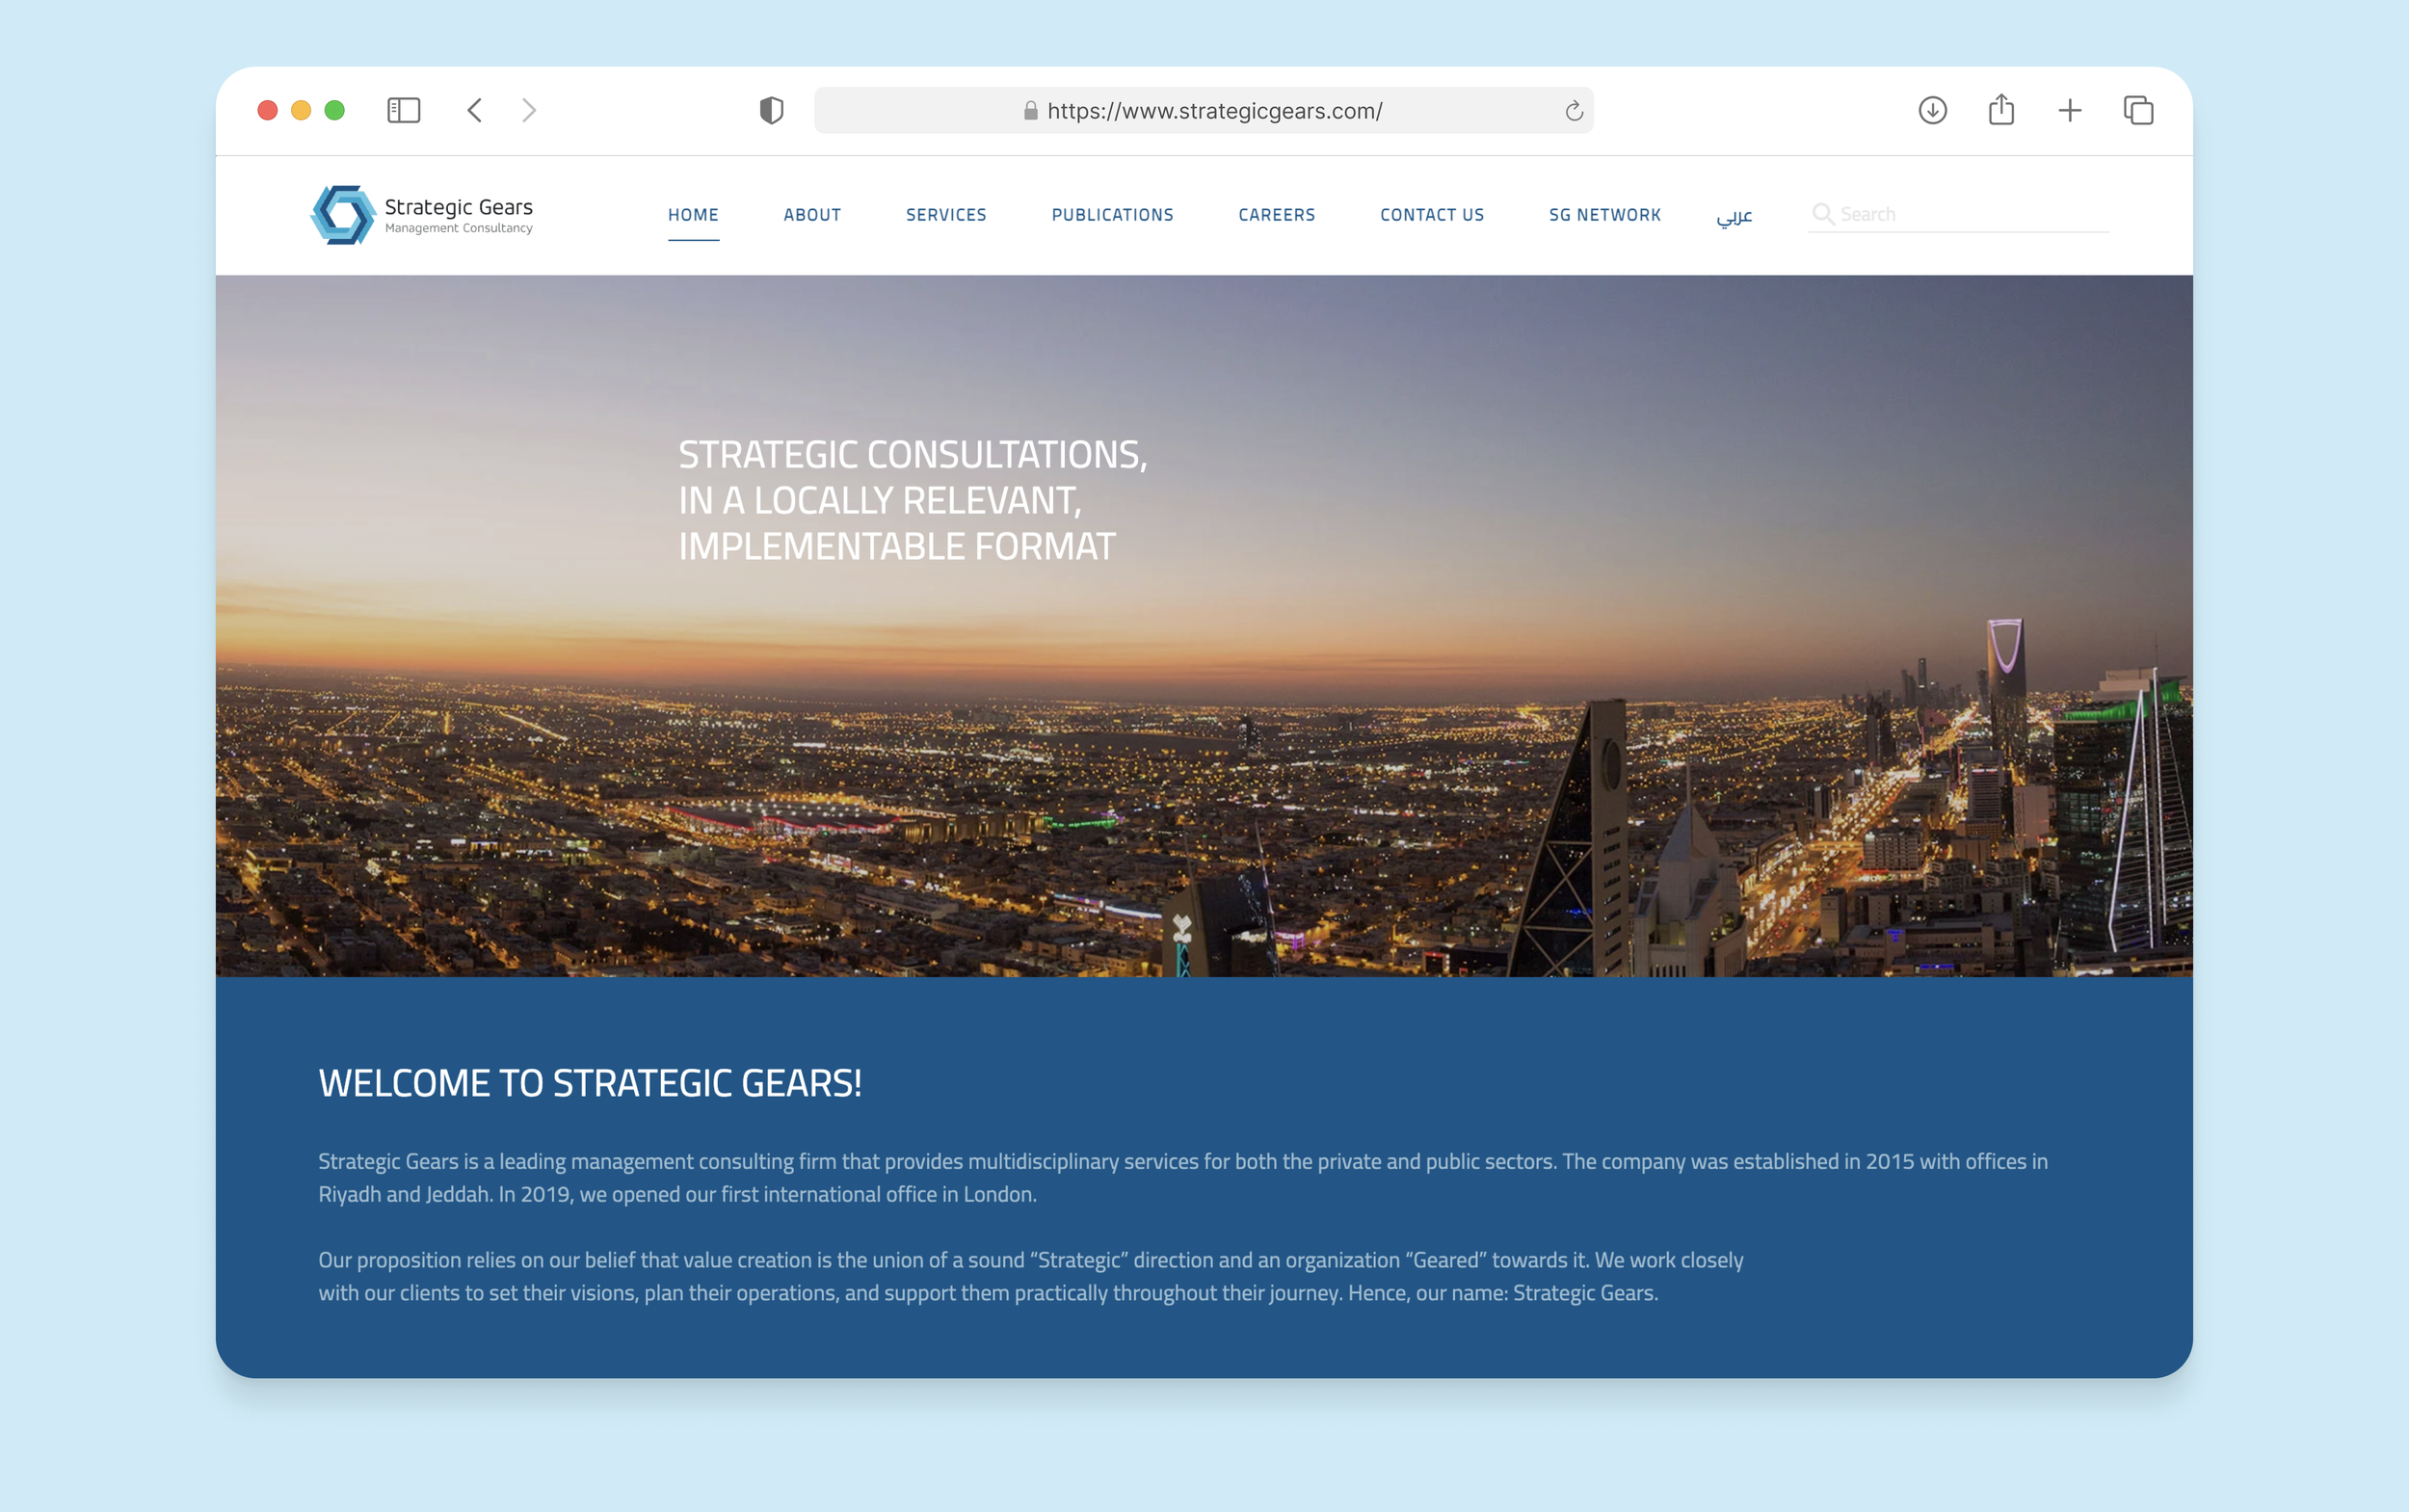2409x1512 pixels.
Task: Open the CONTACT US menu item
Action: tap(1431, 215)
